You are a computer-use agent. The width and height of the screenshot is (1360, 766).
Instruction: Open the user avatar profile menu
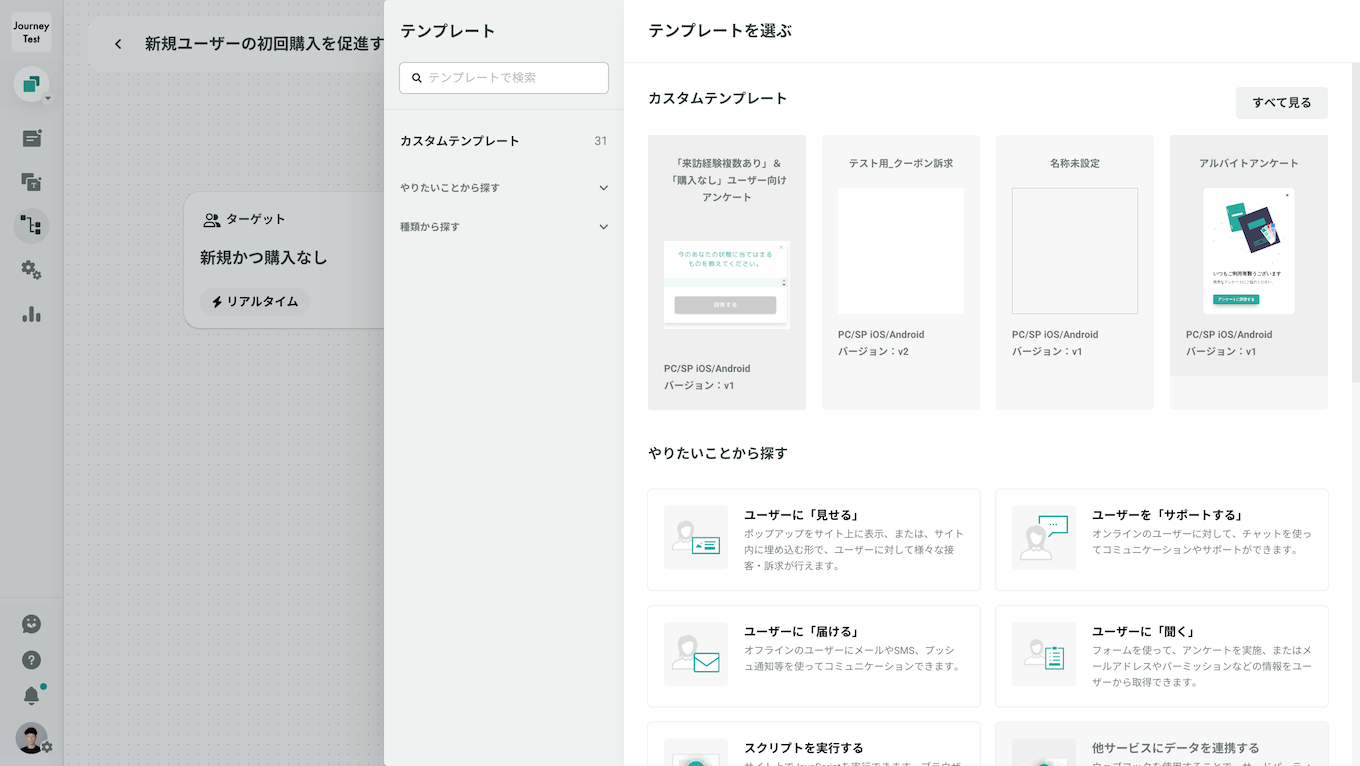pos(32,738)
